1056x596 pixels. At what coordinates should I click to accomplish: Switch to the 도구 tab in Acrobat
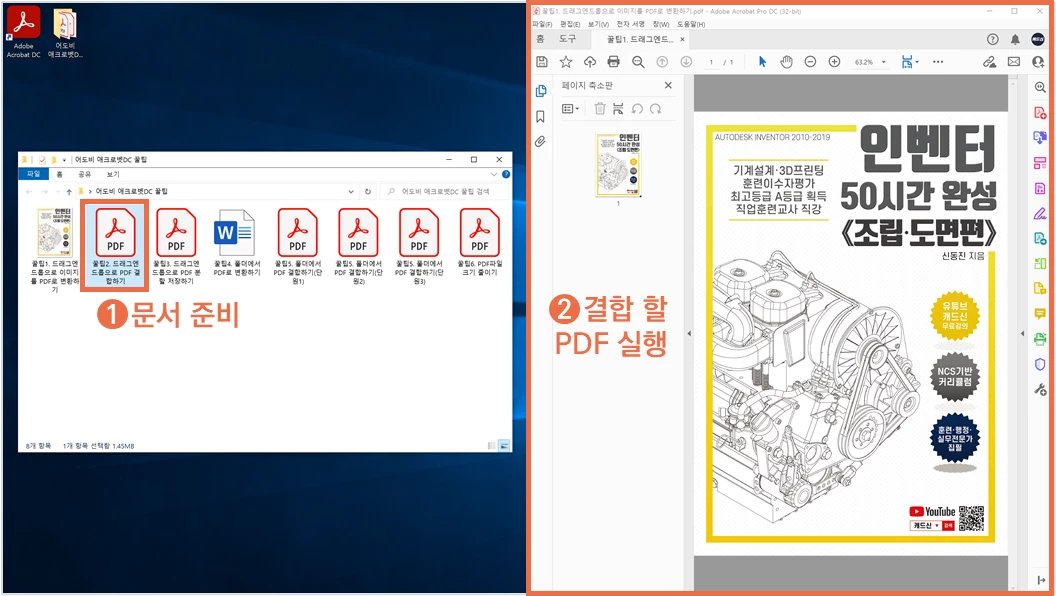[568, 39]
